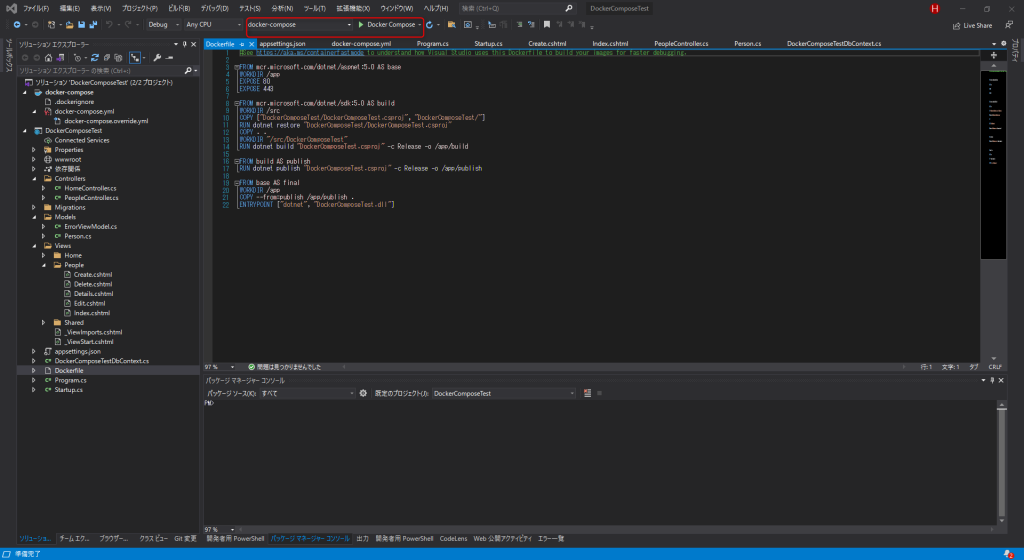Click the CRLF line ending indicator
The height and width of the screenshot is (560, 1024).
pos(995,367)
